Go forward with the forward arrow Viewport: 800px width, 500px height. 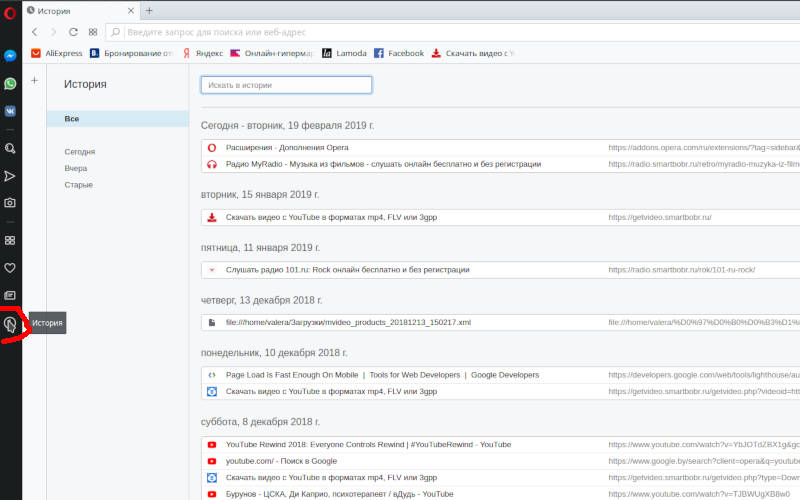(x=54, y=32)
